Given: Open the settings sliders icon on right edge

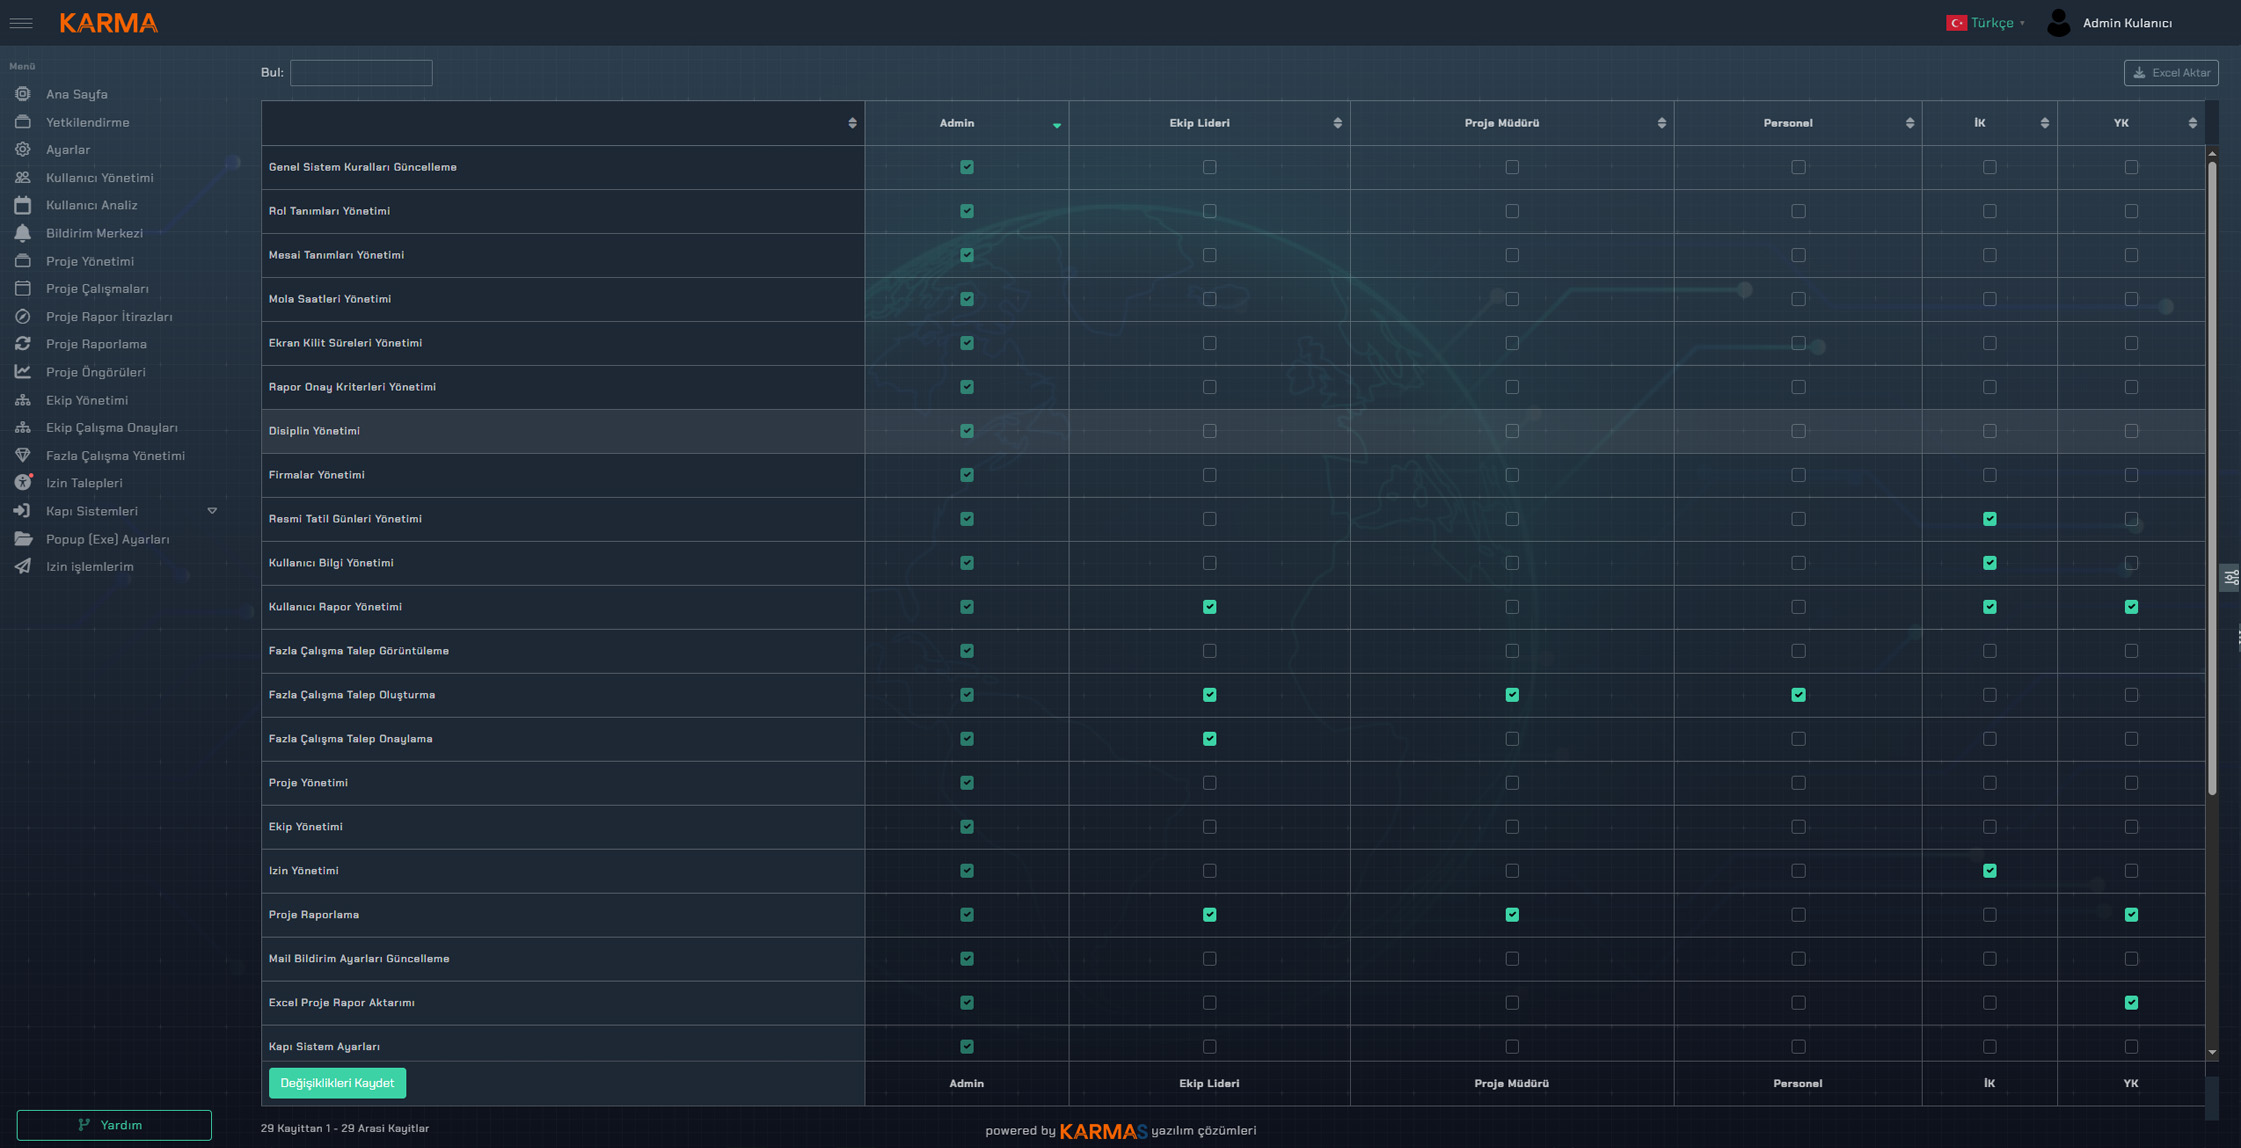Looking at the screenshot, I should 2231,577.
